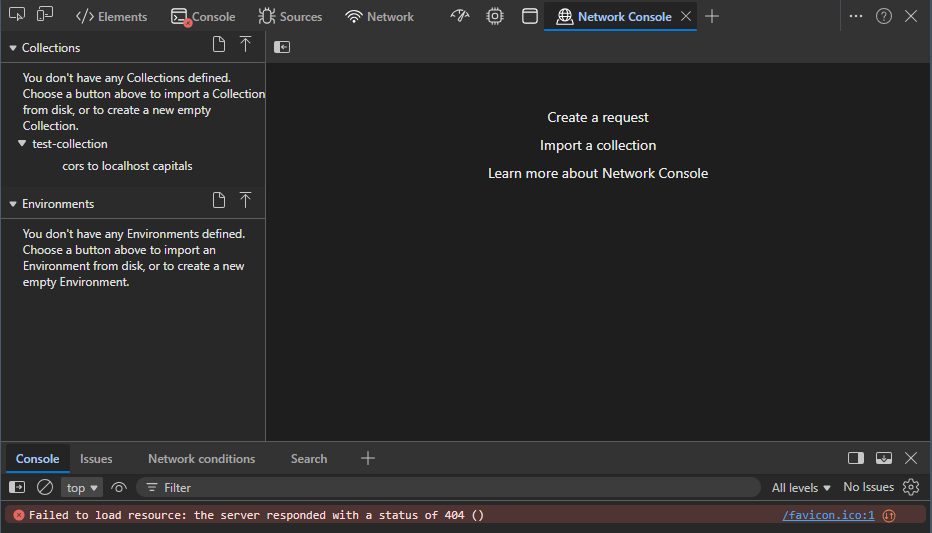Click the Create a request link
This screenshot has width=932, height=533.
click(x=598, y=117)
